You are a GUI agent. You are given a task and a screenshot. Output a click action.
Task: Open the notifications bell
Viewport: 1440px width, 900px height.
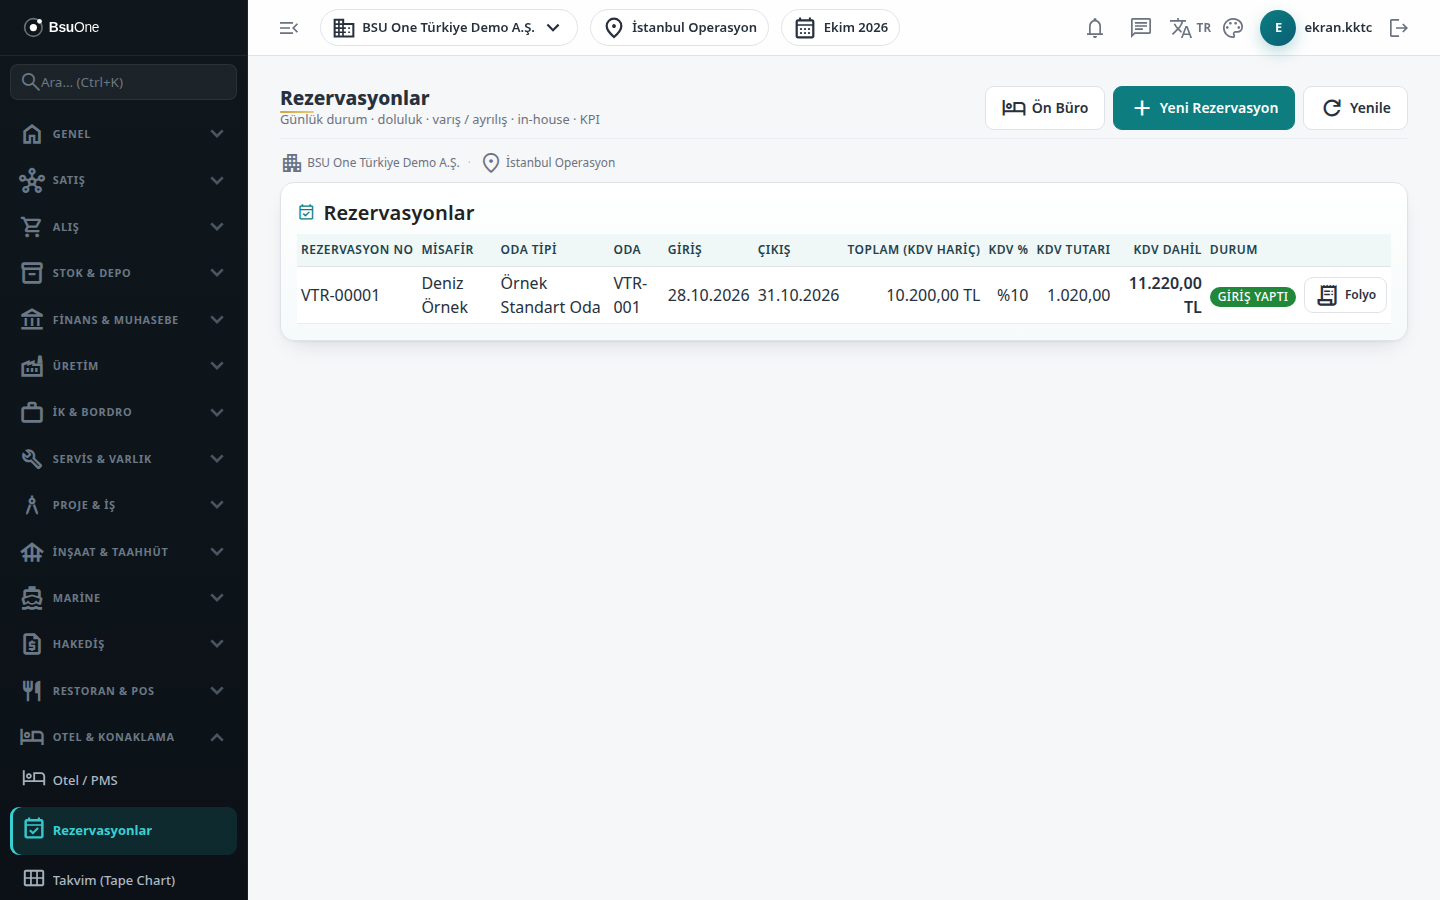1095,28
